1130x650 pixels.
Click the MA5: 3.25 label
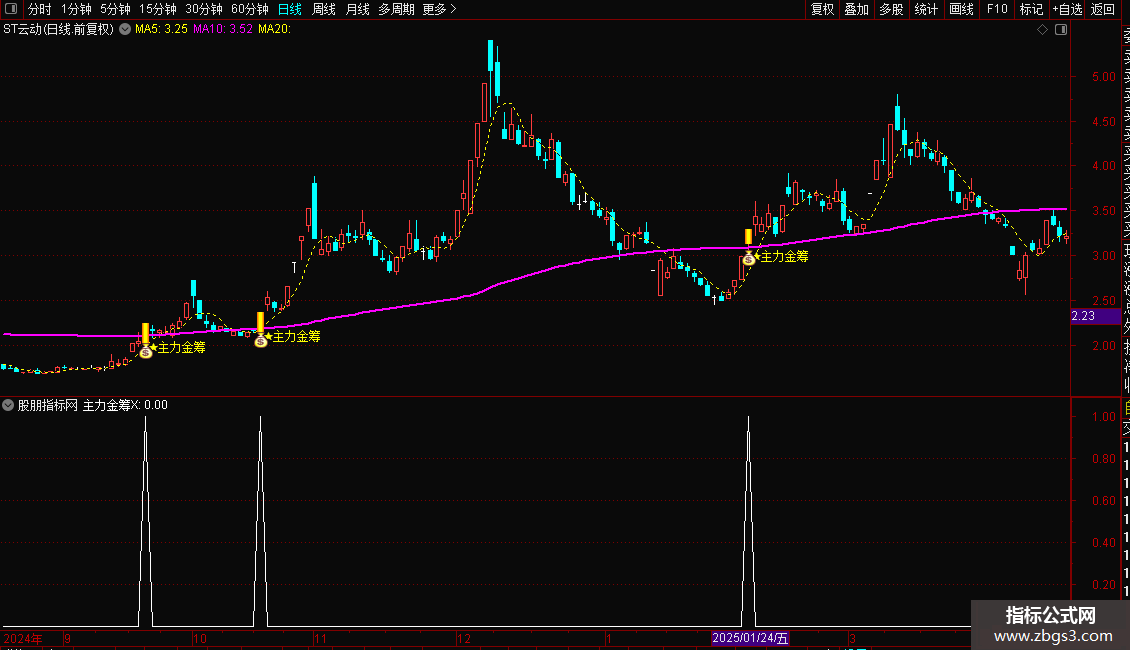161,29
